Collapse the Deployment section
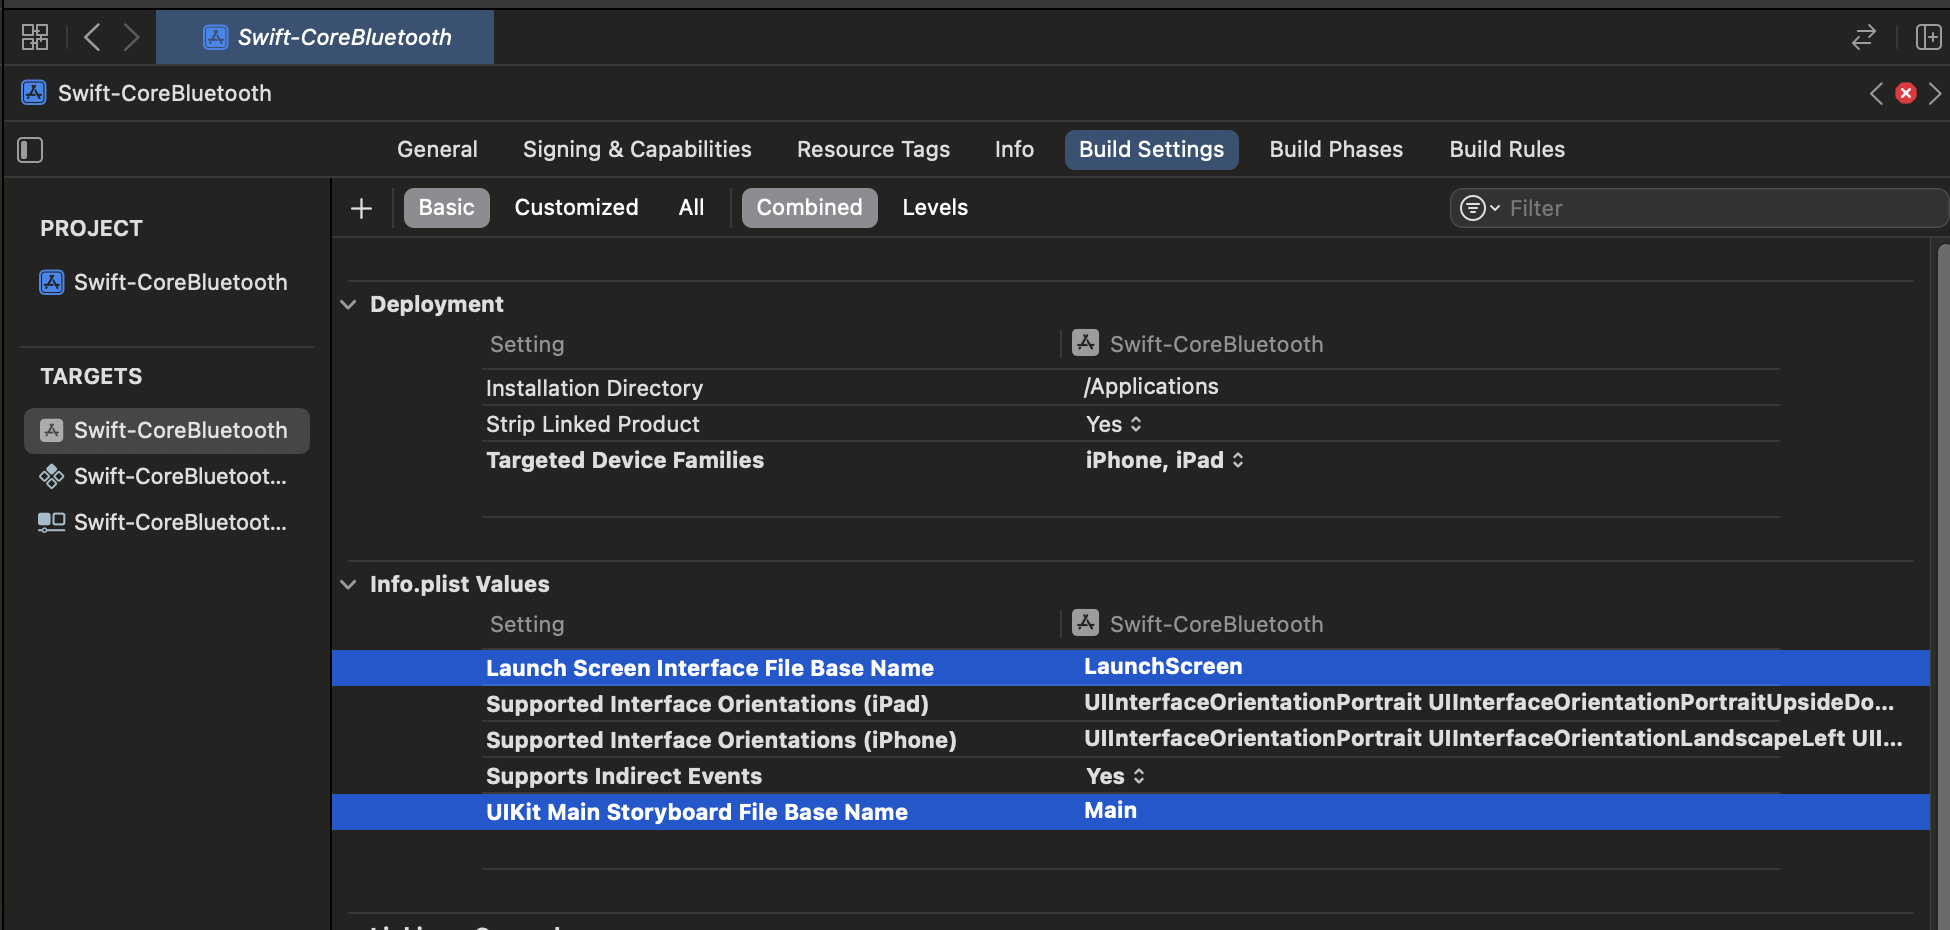 click(348, 304)
